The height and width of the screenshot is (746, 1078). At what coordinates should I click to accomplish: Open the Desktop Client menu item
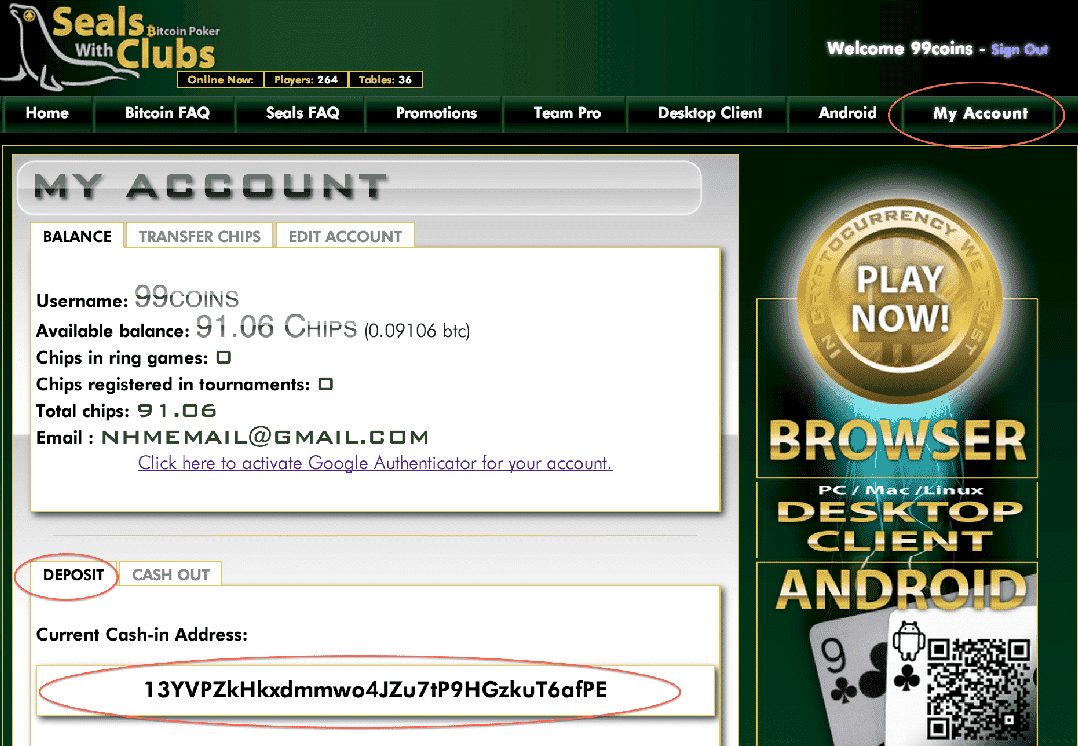point(710,113)
